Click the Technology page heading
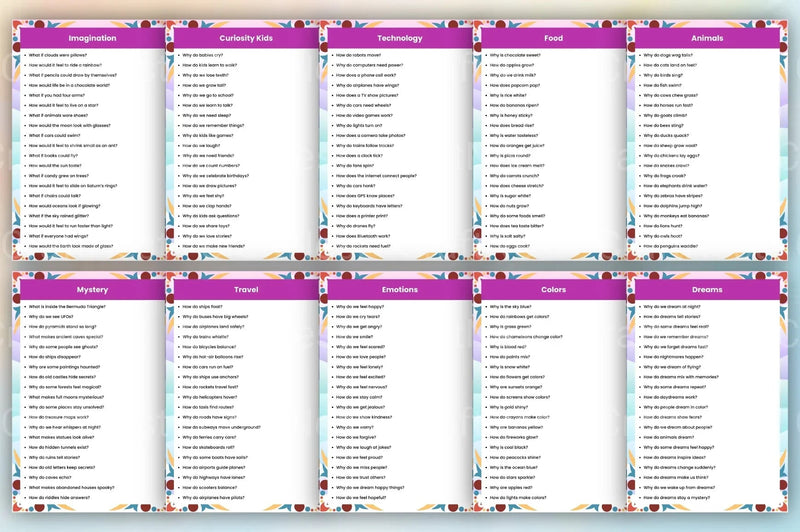This screenshot has height=532, width=800. pyautogui.click(x=399, y=38)
